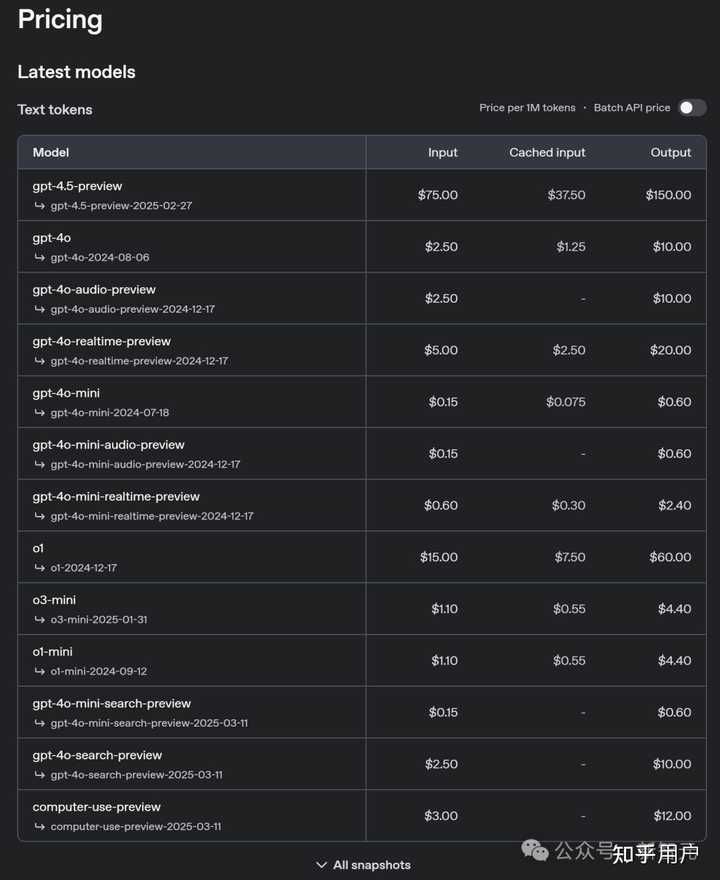This screenshot has width=720, height=880.
Task: Click the Pricing page title
Action: click(x=59, y=20)
